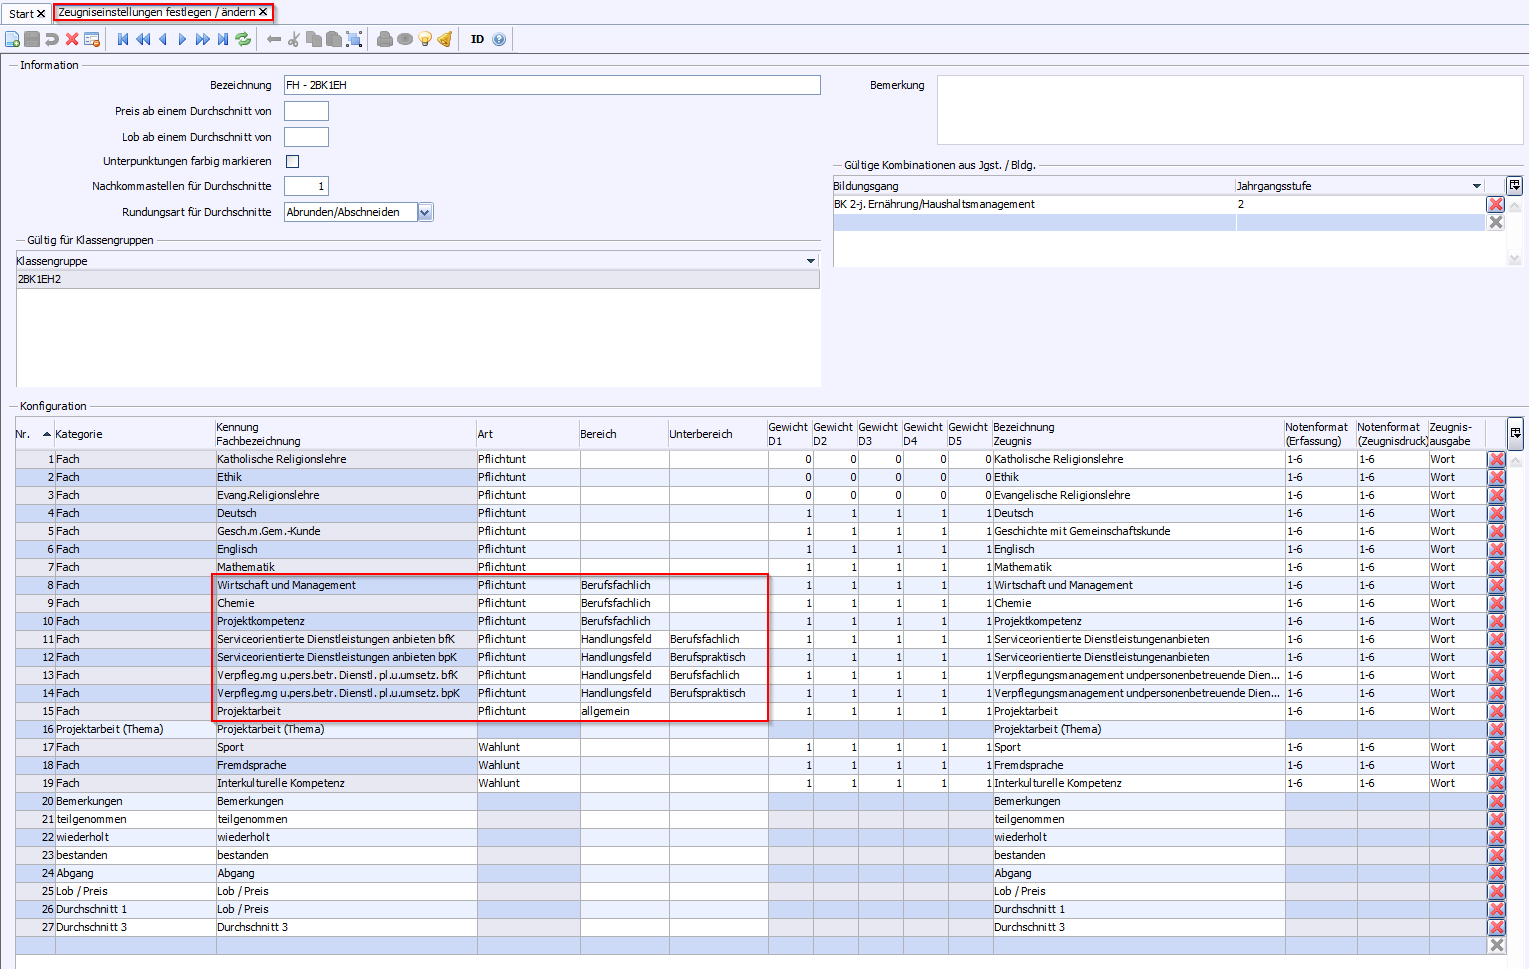Toggle Unterpunktungen farbig markieren checkbox
This screenshot has width=1529, height=969.
pyautogui.click(x=293, y=161)
